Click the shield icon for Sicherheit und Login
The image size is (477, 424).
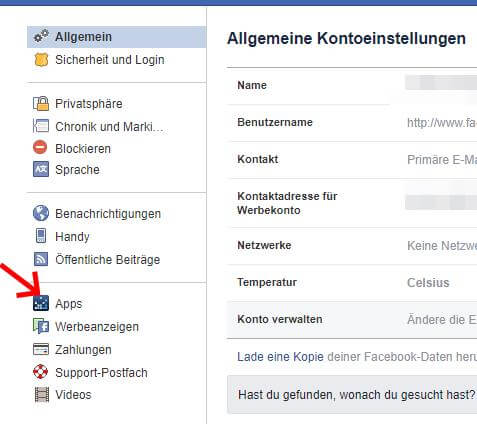pos(41,60)
